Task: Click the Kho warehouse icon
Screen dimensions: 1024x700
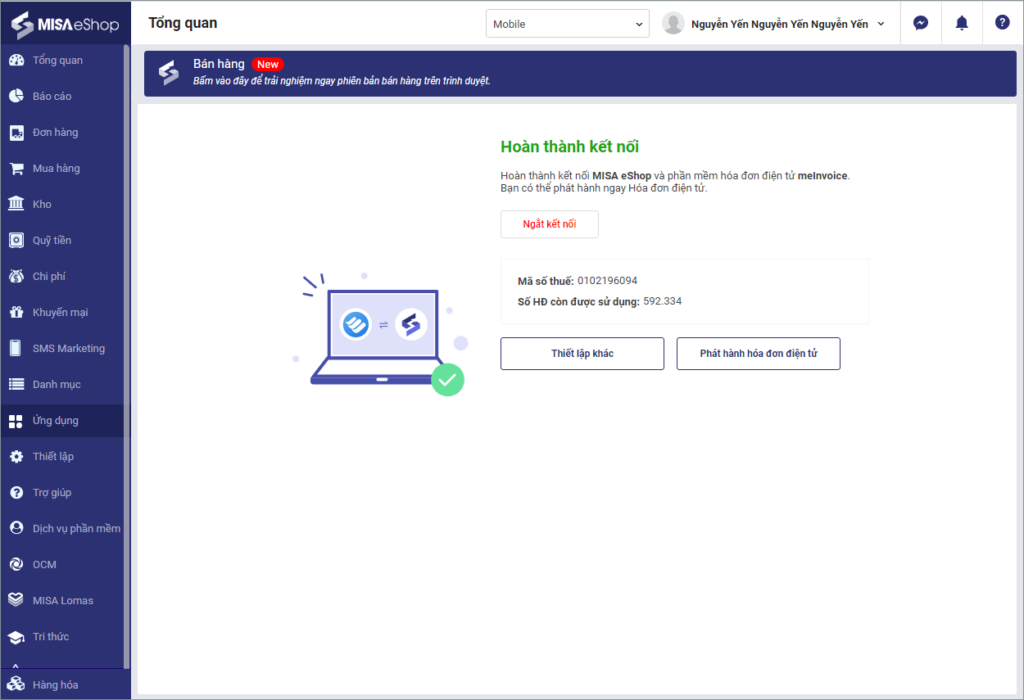Action: (x=16, y=204)
